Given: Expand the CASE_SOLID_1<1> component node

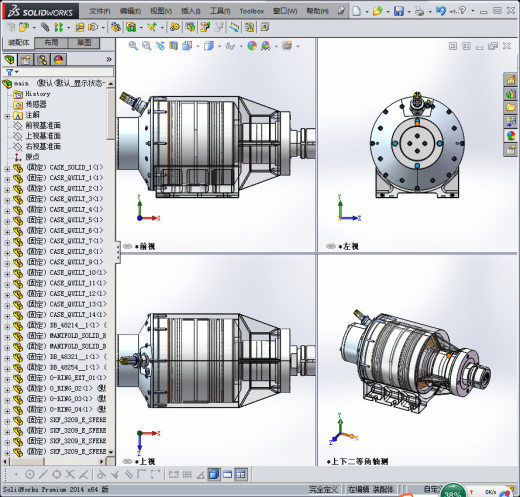Looking at the screenshot, I should click(7, 169).
